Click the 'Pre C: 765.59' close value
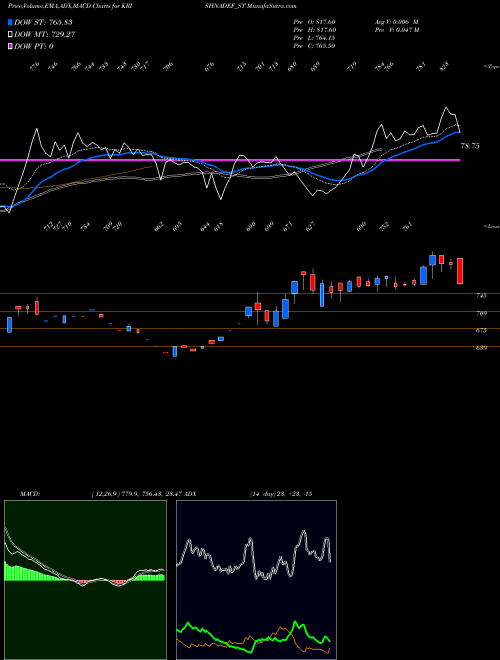500x660 pixels. coord(314,46)
